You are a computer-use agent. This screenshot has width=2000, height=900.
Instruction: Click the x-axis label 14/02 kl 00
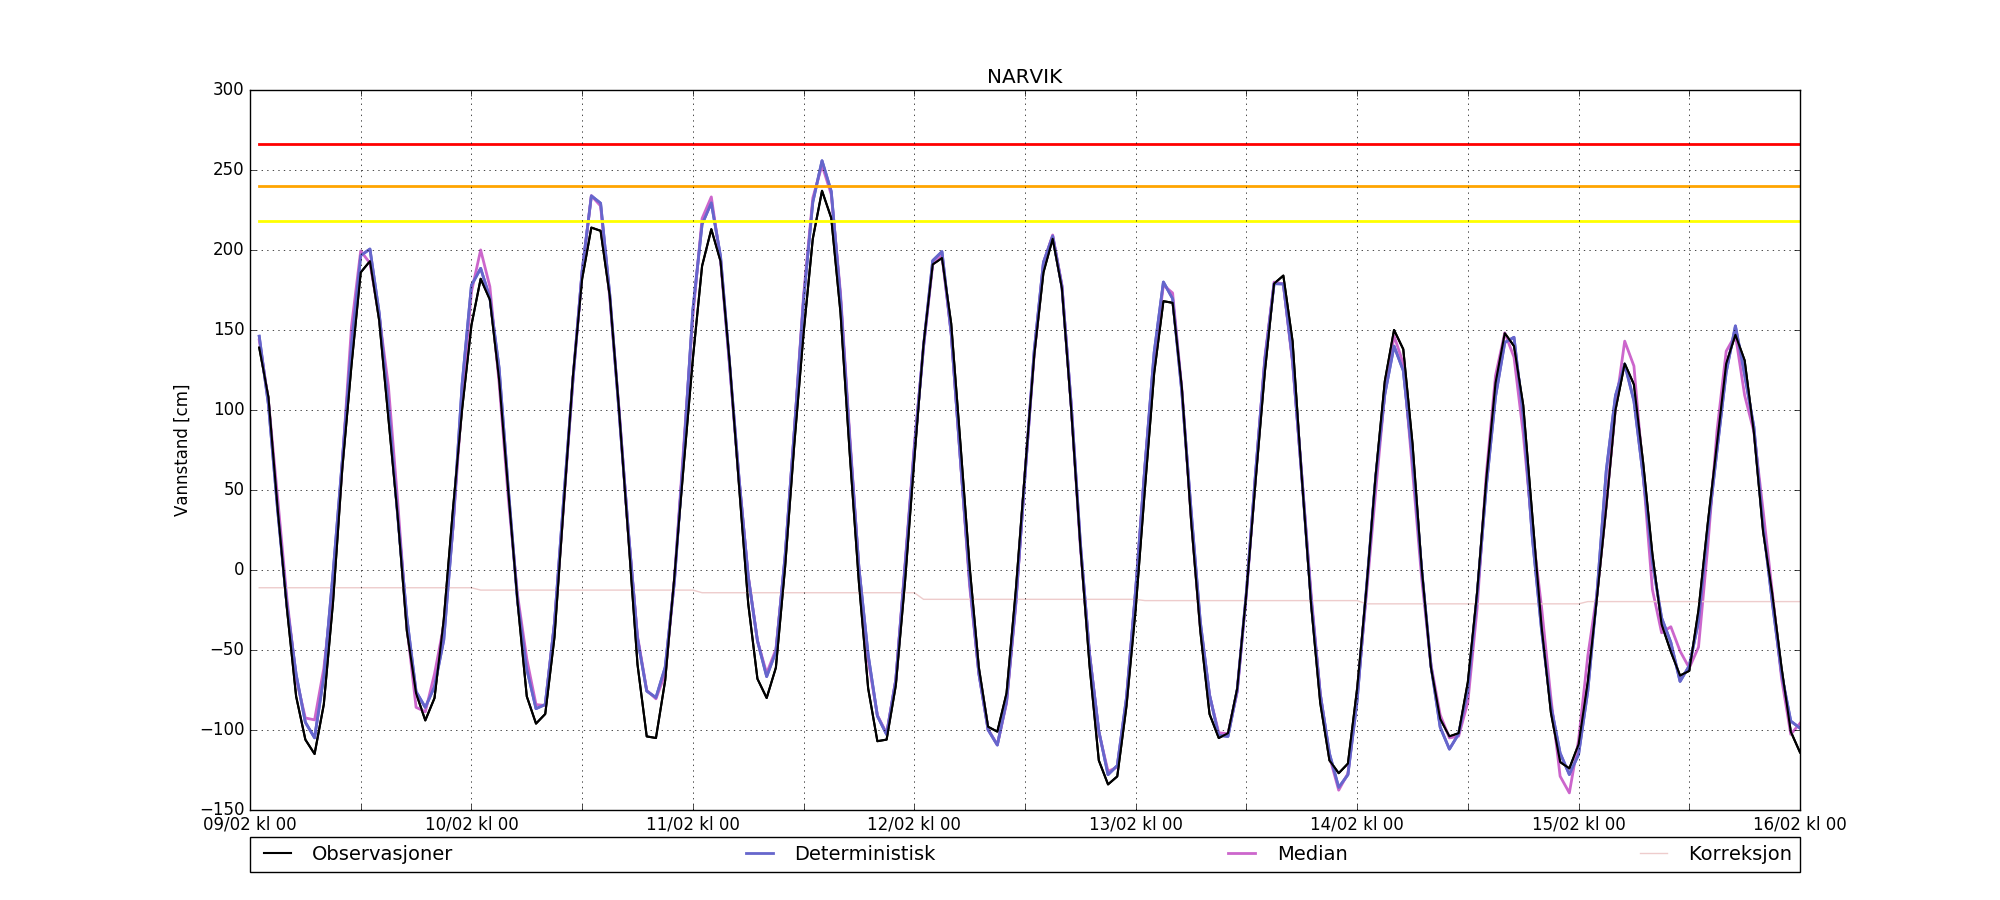point(1357,825)
